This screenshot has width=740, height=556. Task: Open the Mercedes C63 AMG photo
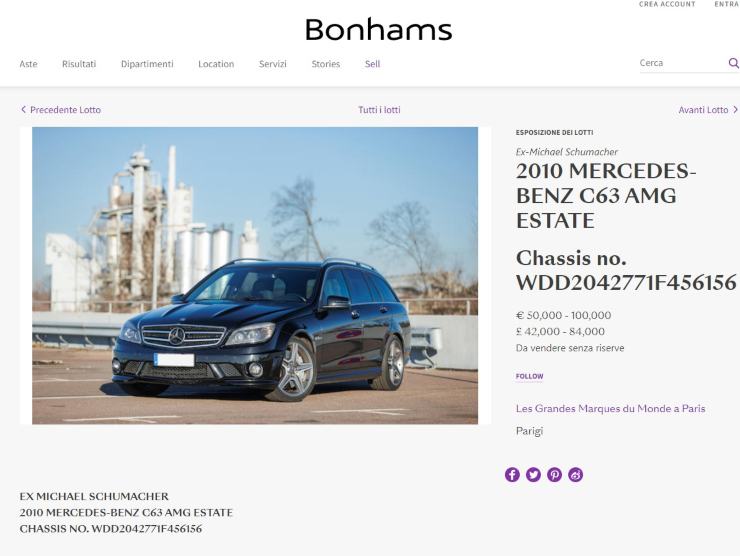(x=255, y=275)
